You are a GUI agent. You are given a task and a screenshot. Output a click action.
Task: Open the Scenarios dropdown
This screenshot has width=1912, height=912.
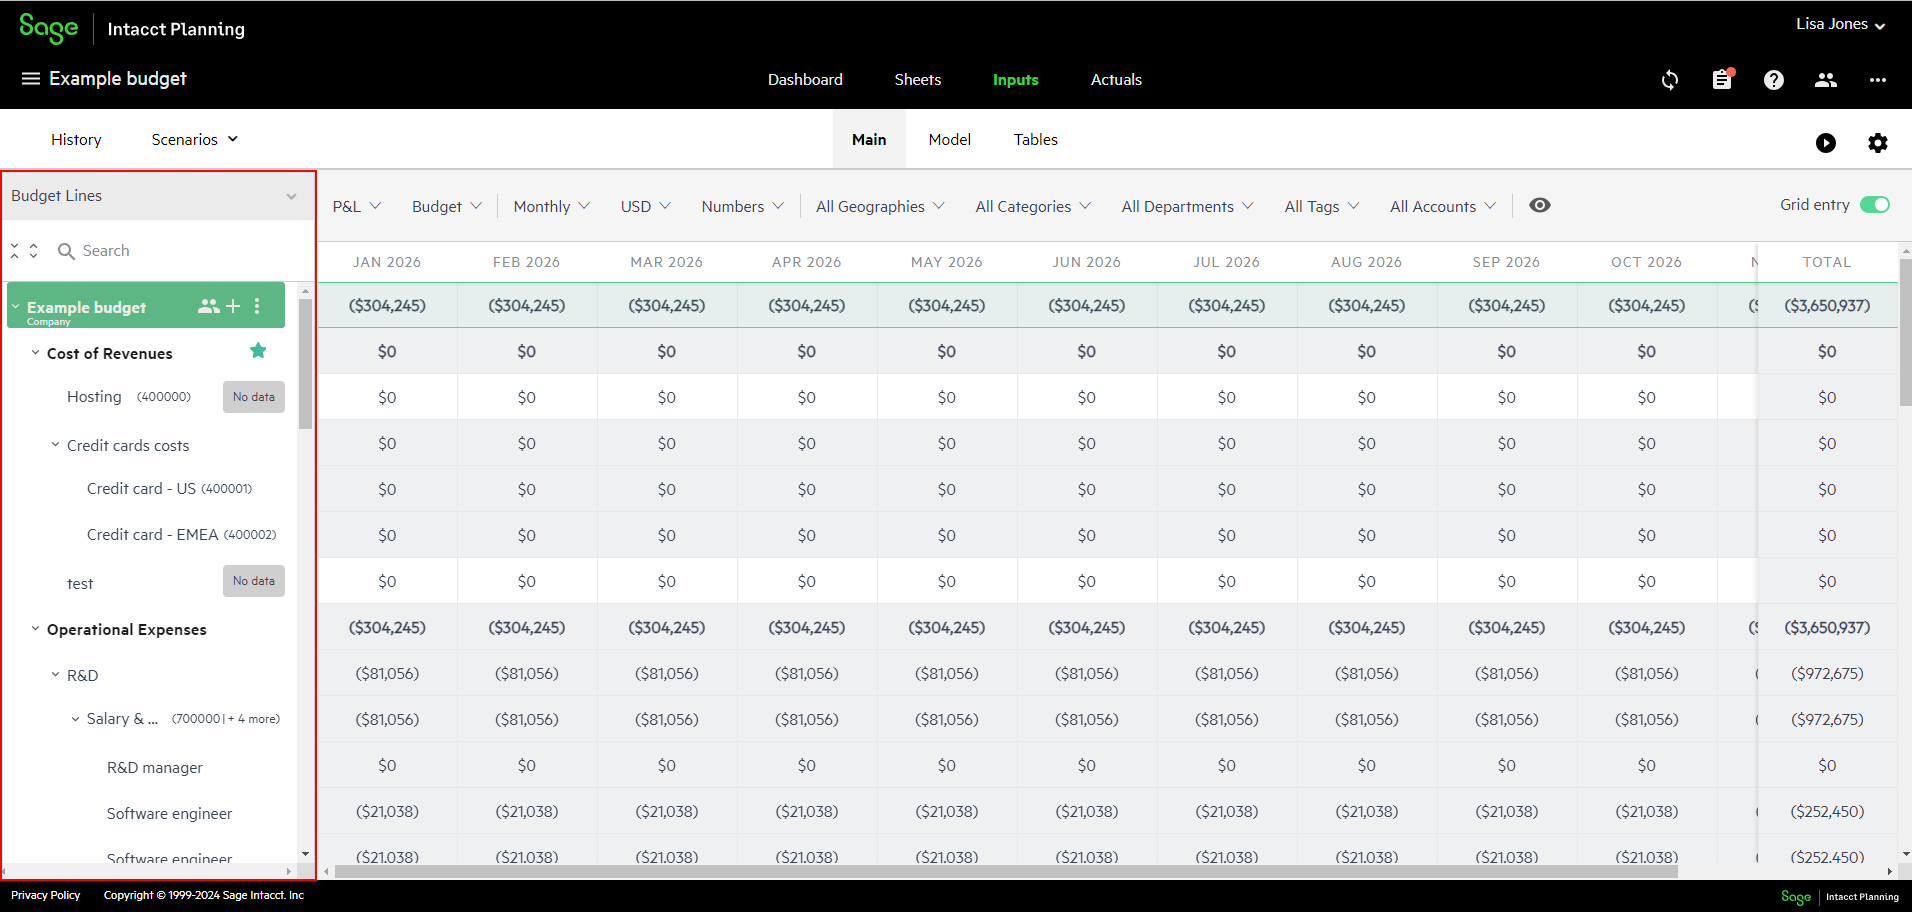(195, 139)
